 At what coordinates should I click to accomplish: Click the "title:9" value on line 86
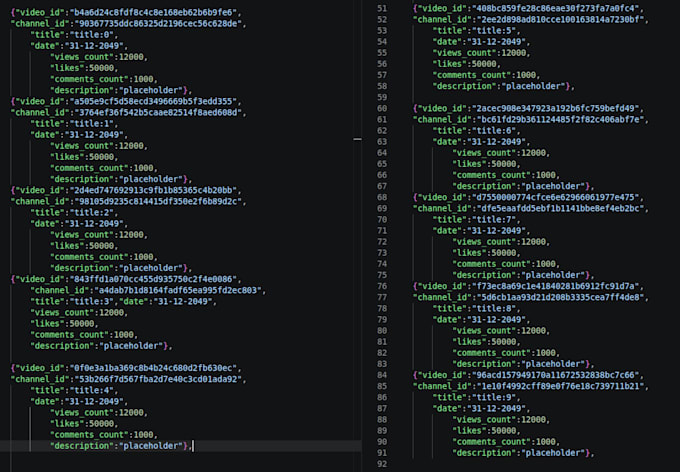pos(495,397)
